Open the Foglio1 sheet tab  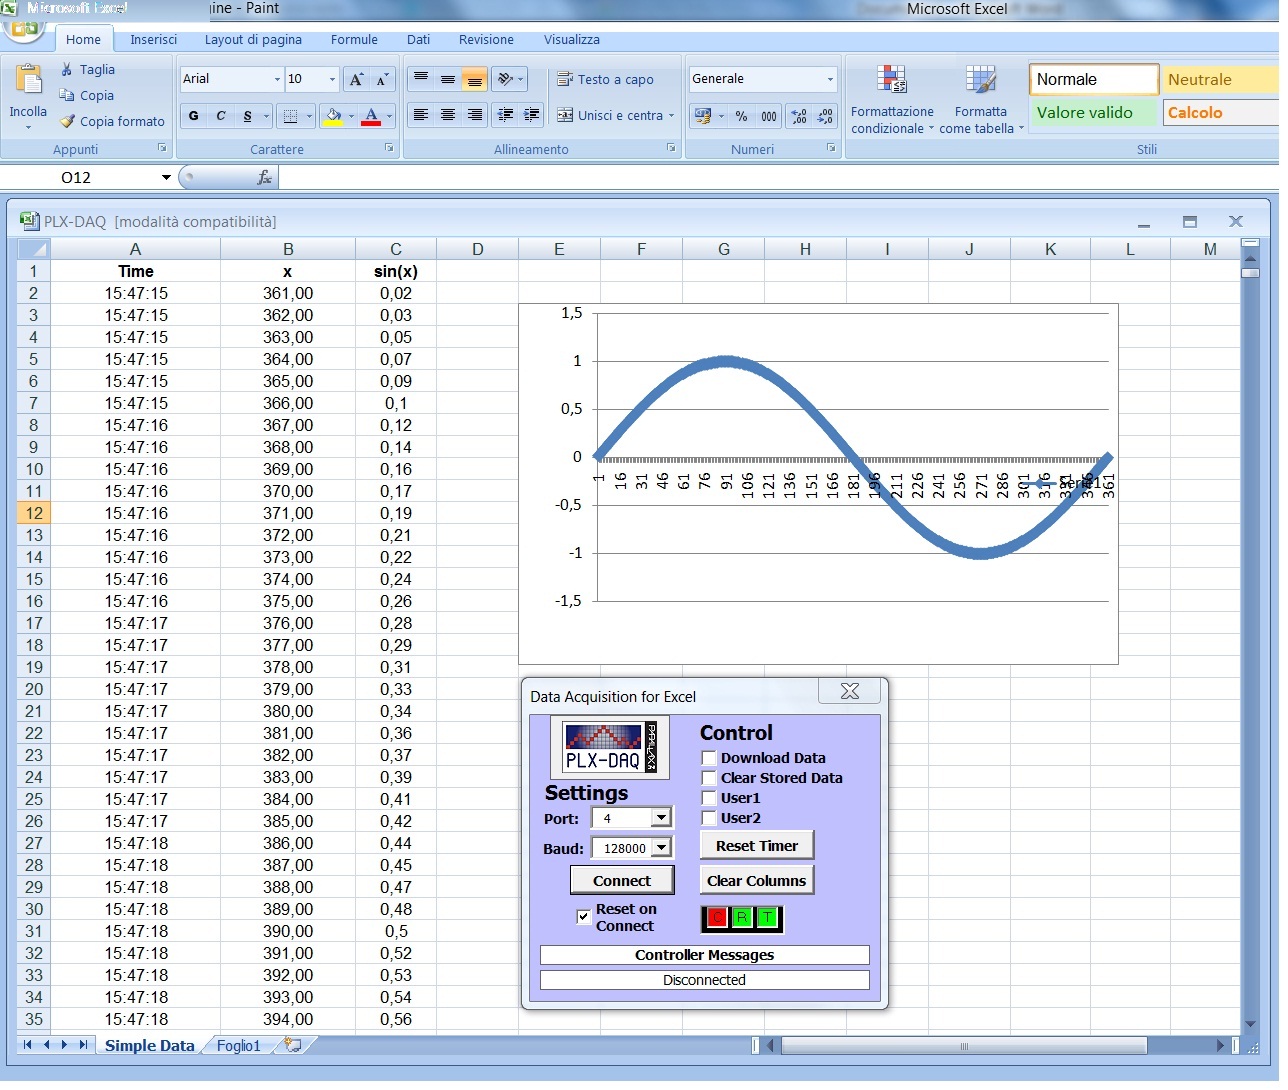(x=238, y=1046)
